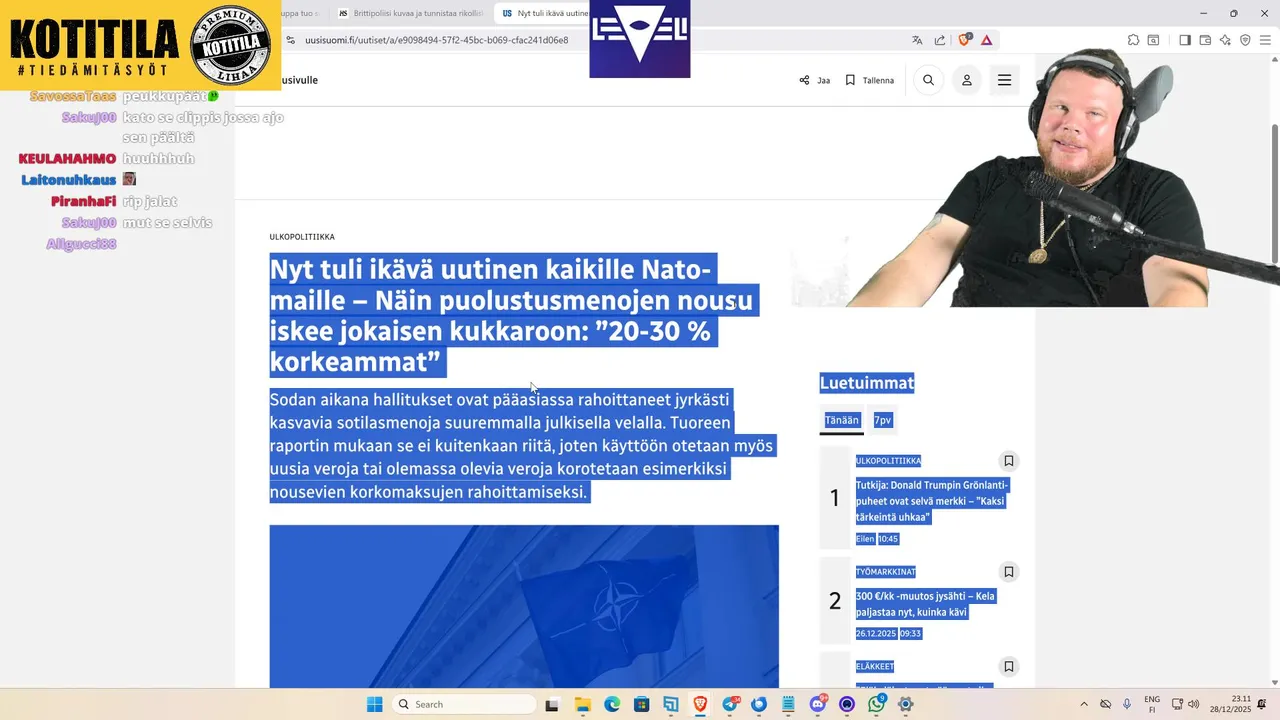Click the taskbar Search box
Viewport: 1280px width, 720px height.
[x=463, y=704]
